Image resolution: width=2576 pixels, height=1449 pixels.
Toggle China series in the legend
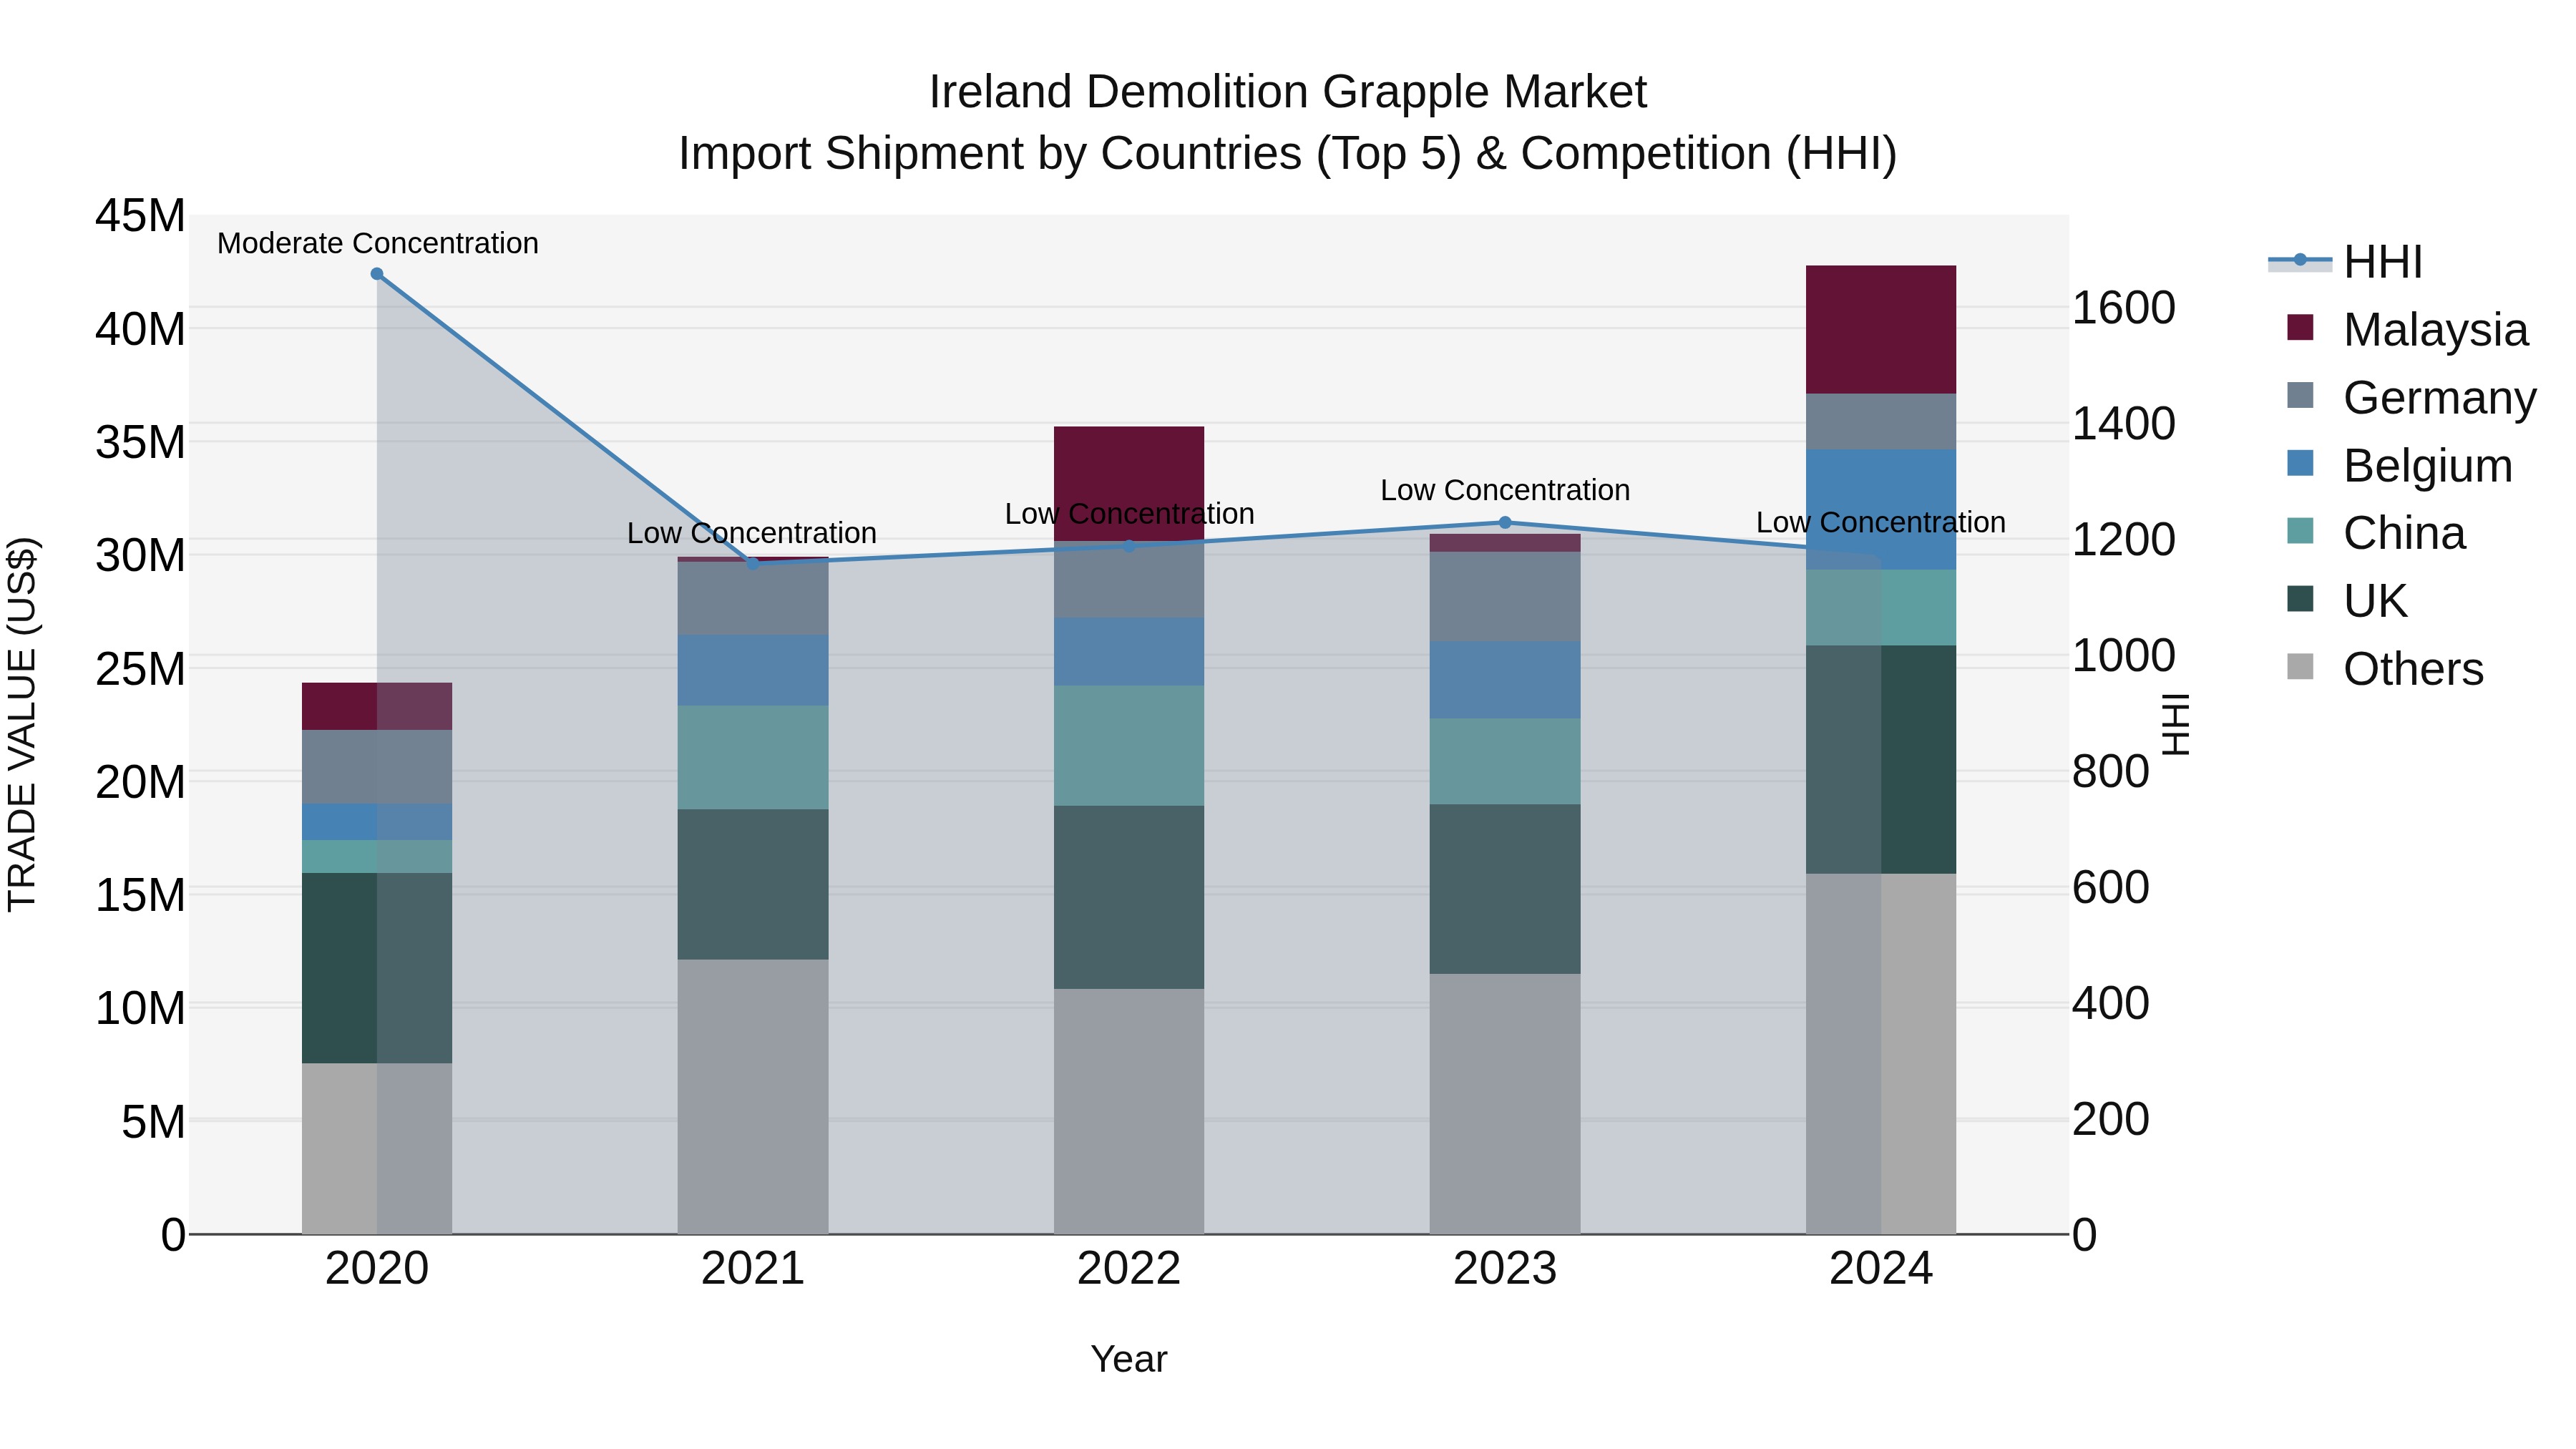click(2376, 533)
